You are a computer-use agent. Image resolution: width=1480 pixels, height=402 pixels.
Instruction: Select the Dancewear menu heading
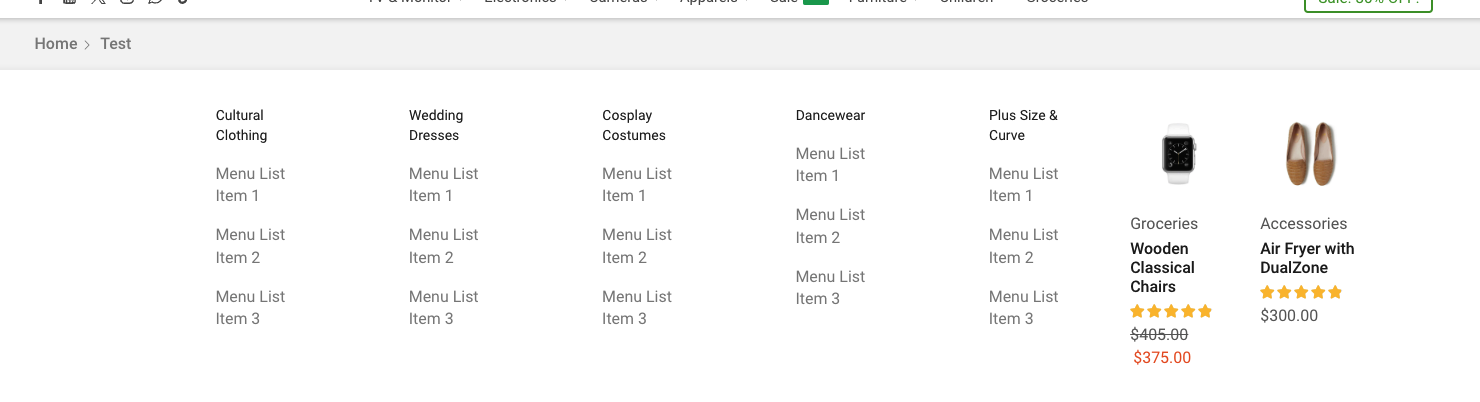tap(830, 115)
